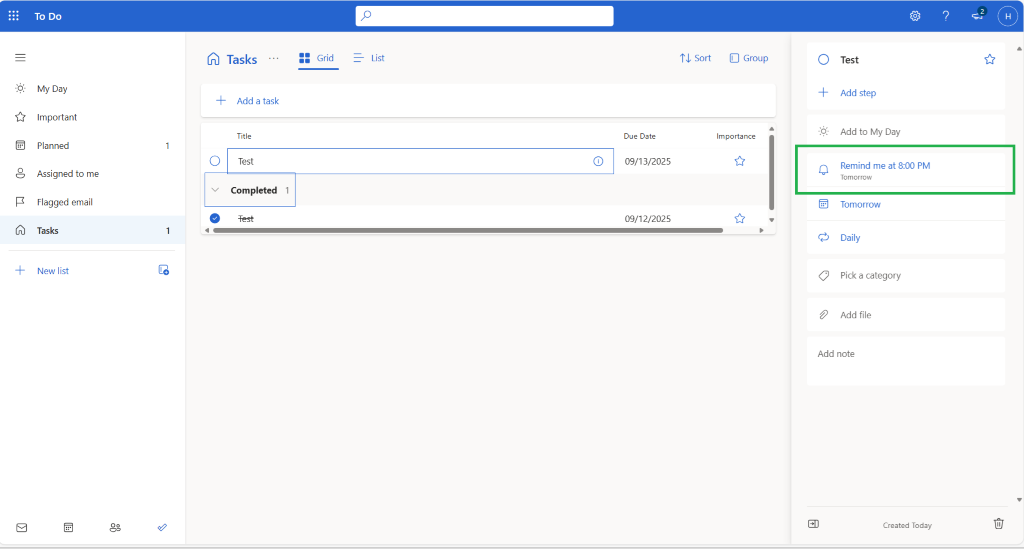Viewport: 1024px width, 549px height.
Task: Open the Help question mark icon
Action: tap(946, 16)
